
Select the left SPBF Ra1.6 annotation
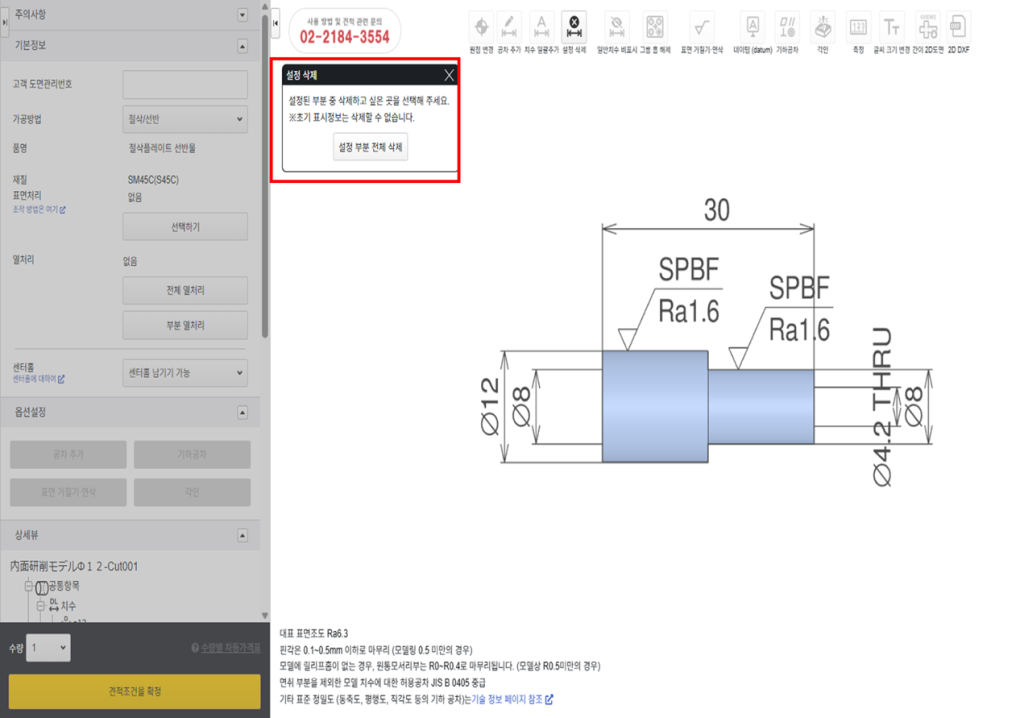pos(688,290)
